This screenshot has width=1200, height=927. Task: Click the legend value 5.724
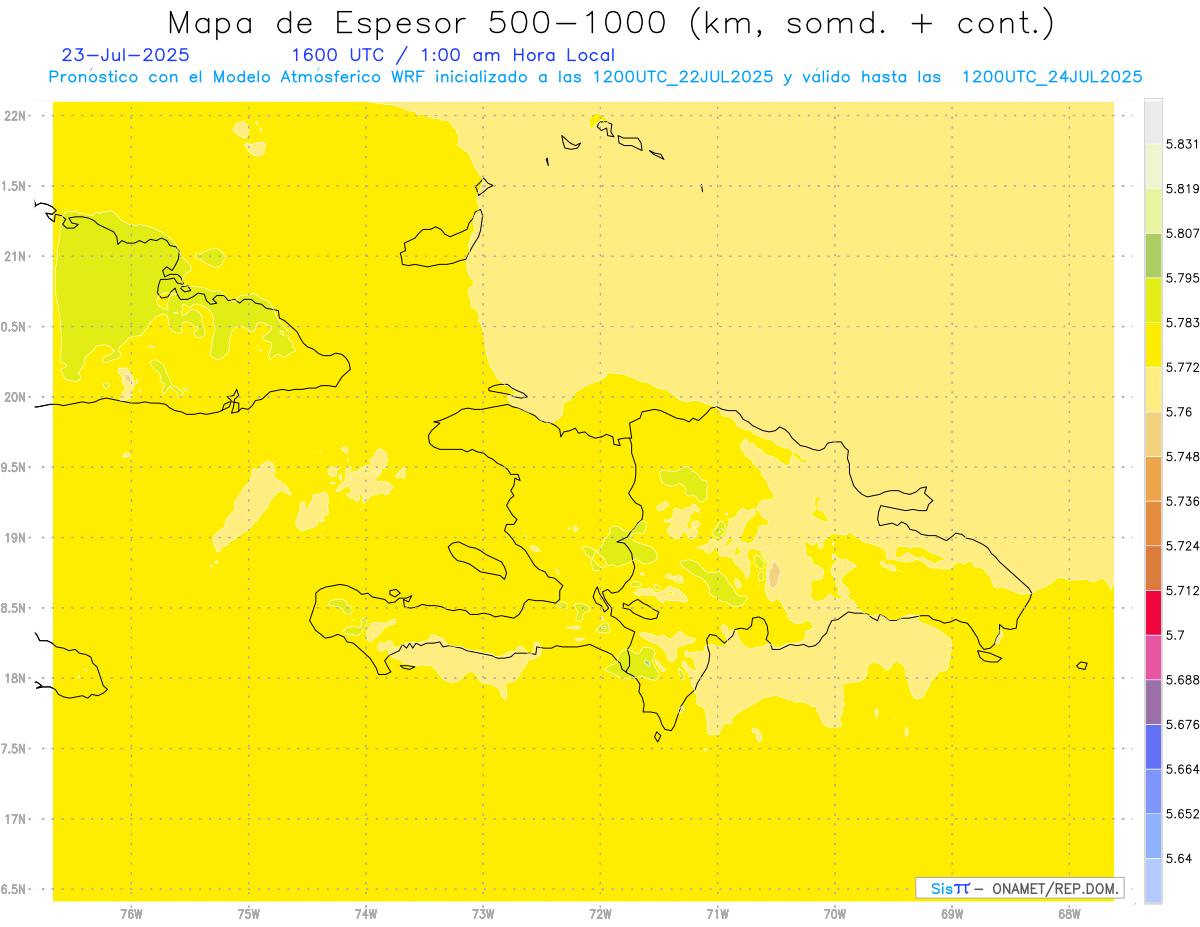click(1183, 546)
